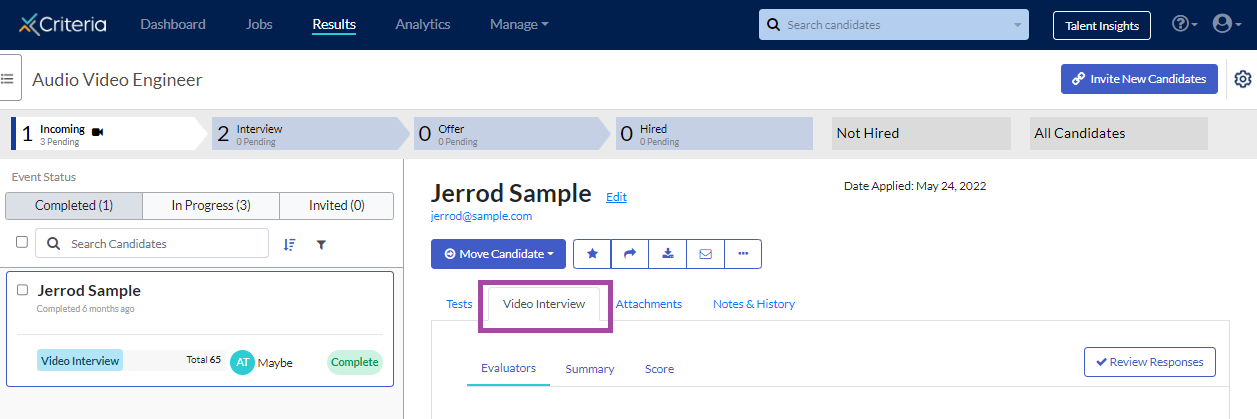Star Jerrod Sample as a favorite
Image resolution: width=1257 pixels, height=419 pixels.
(x=592, y=254)
